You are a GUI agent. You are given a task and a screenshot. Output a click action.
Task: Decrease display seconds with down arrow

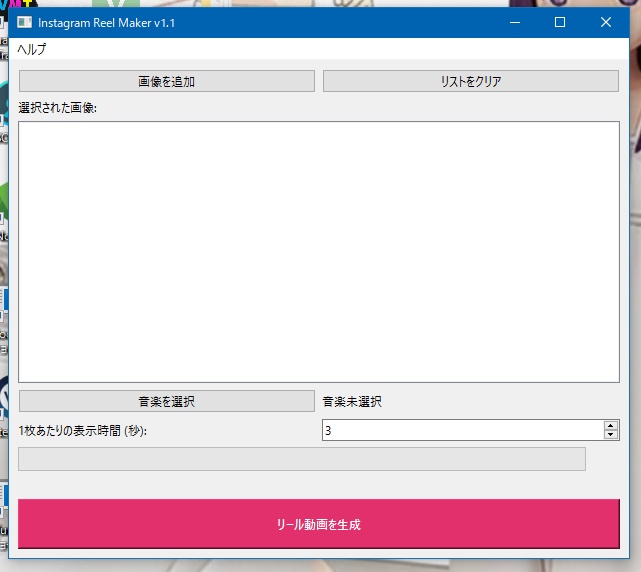click(611, 435)
